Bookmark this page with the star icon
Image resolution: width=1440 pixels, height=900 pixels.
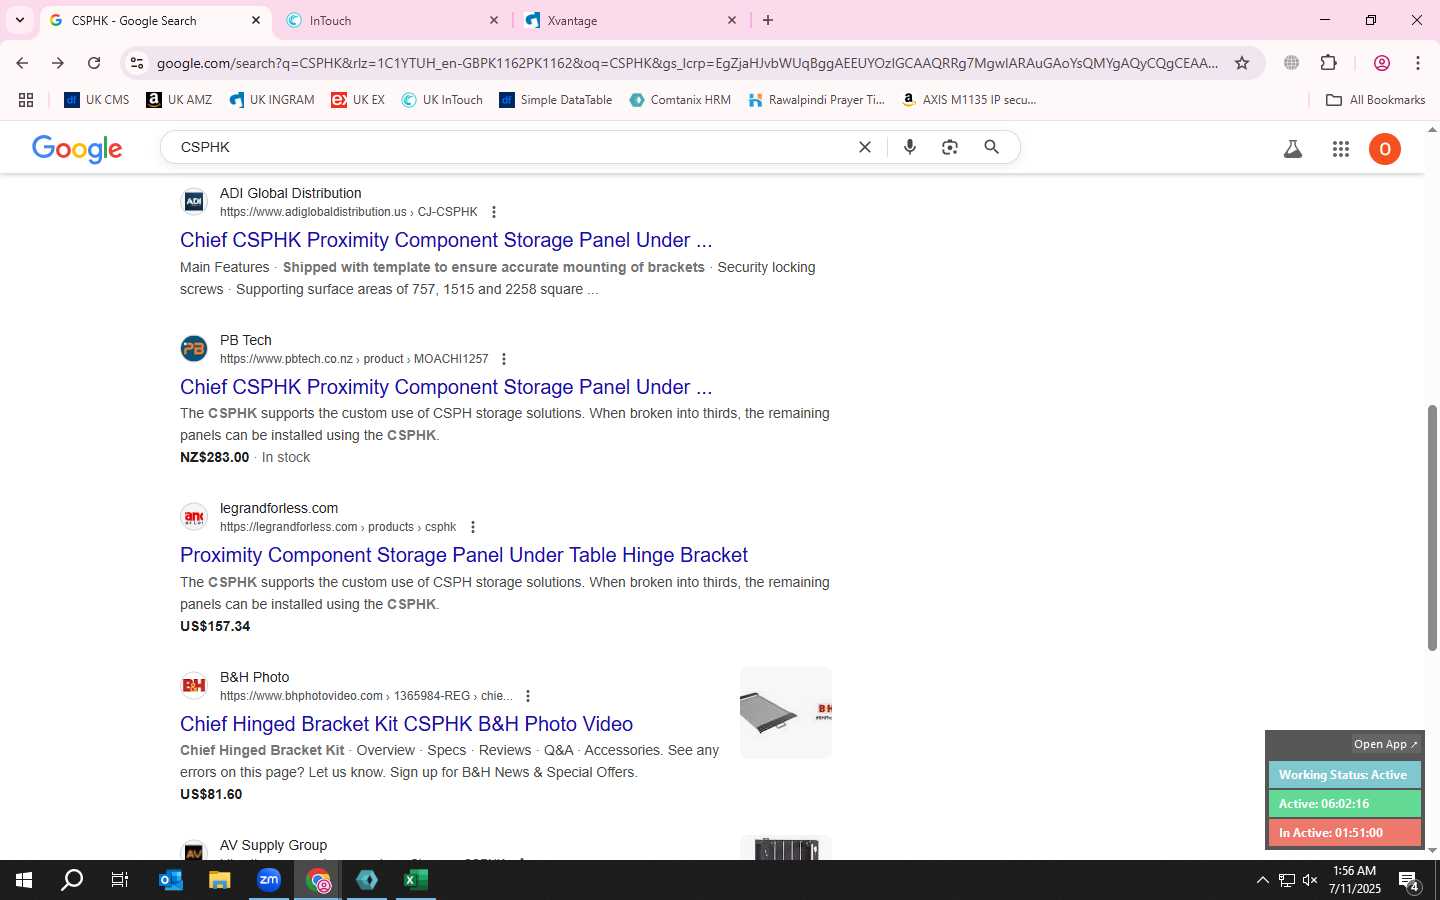[1242, 63]
